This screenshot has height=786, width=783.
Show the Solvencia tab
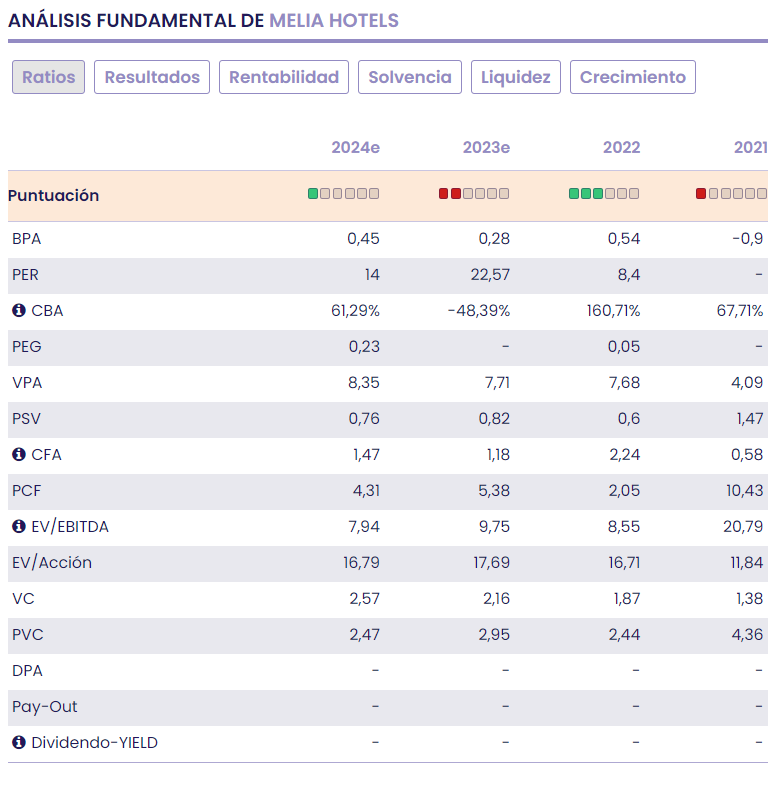click(410, 77)
